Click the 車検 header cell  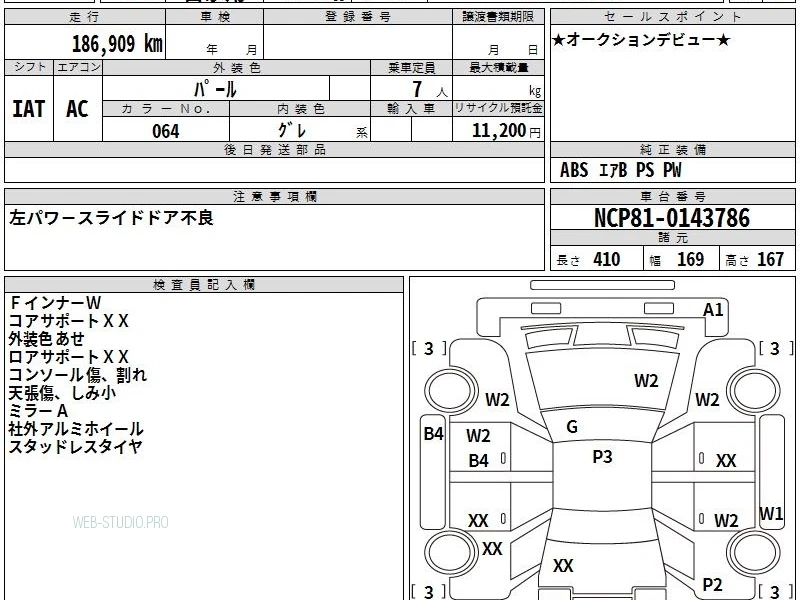pos(215,17)
